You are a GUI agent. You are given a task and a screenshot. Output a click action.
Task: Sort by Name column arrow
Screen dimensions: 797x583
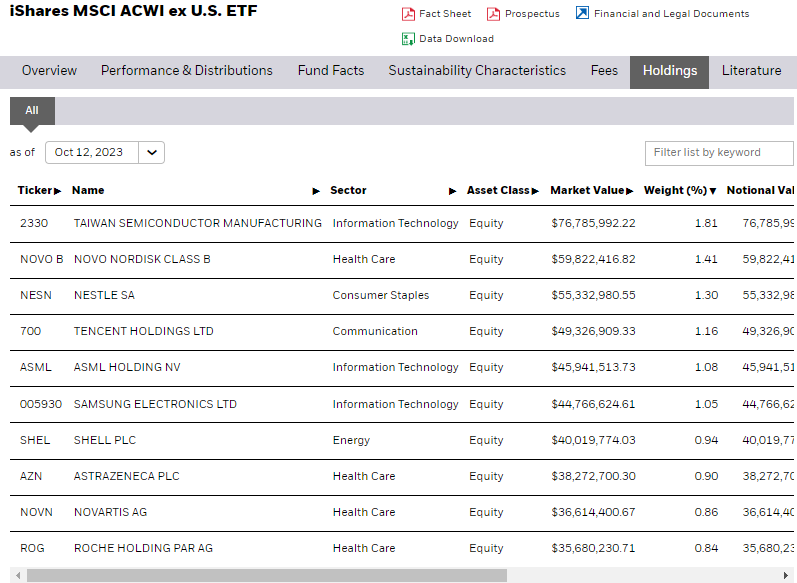tap(316, 191)
